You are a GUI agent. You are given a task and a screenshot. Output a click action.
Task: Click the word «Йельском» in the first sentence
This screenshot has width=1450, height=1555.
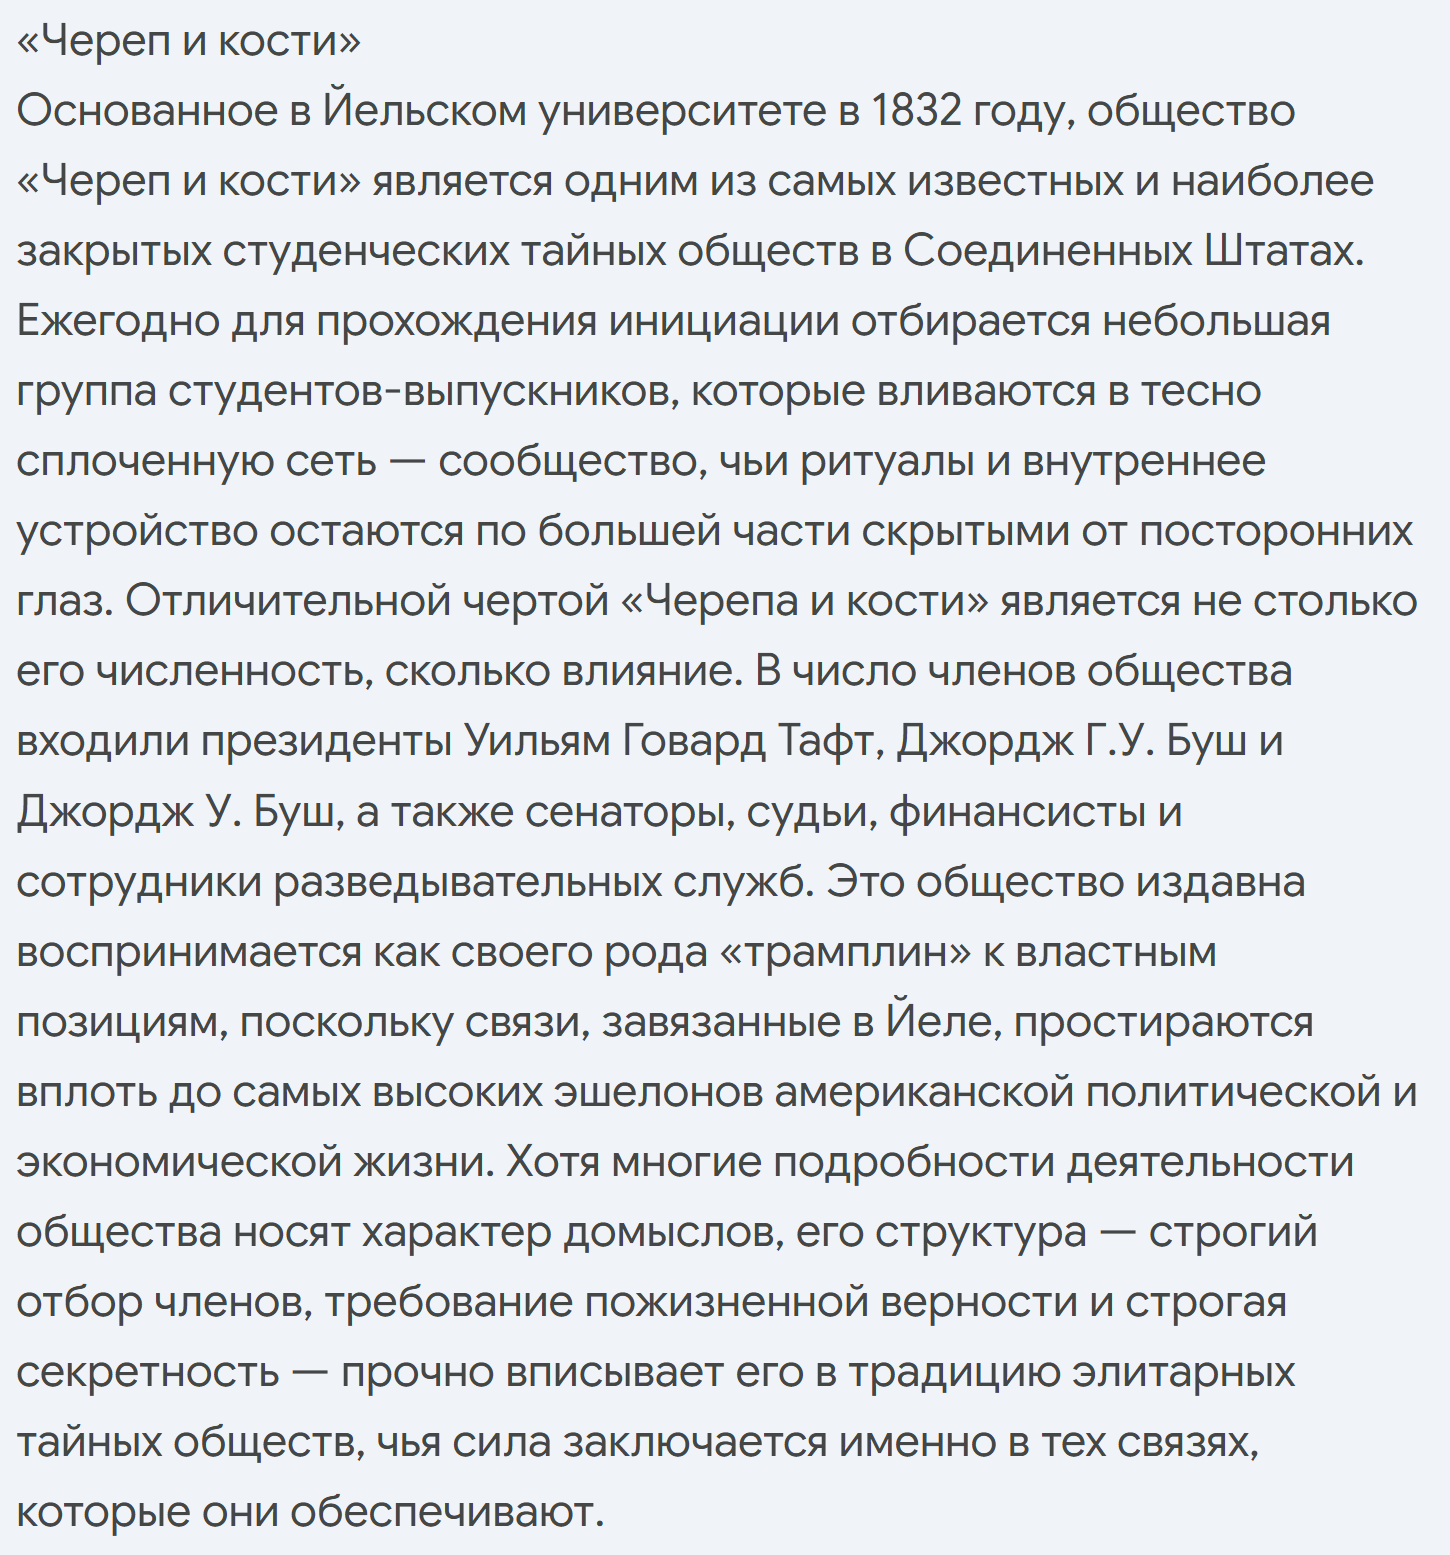pyautogui.click(x=424, y=110)
